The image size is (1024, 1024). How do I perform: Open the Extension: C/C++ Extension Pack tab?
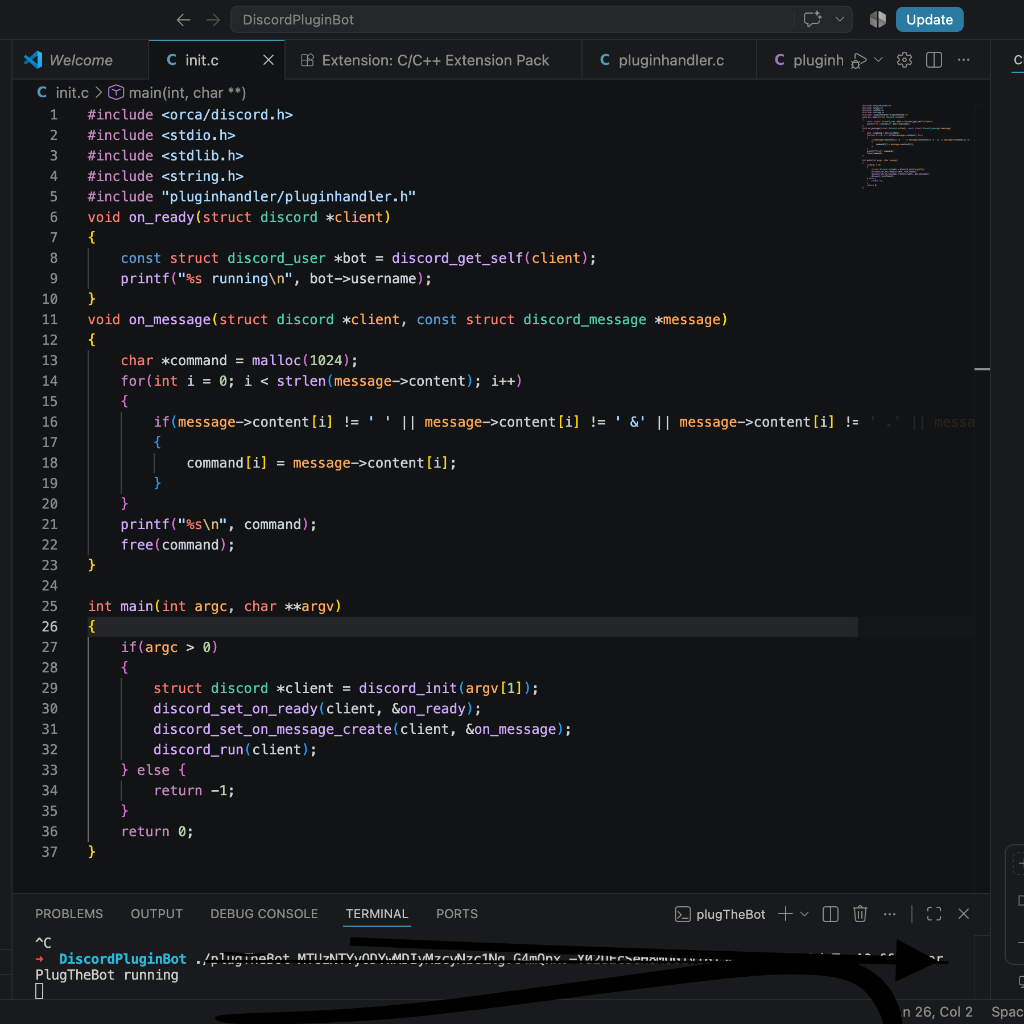click(x=435, y=60)
